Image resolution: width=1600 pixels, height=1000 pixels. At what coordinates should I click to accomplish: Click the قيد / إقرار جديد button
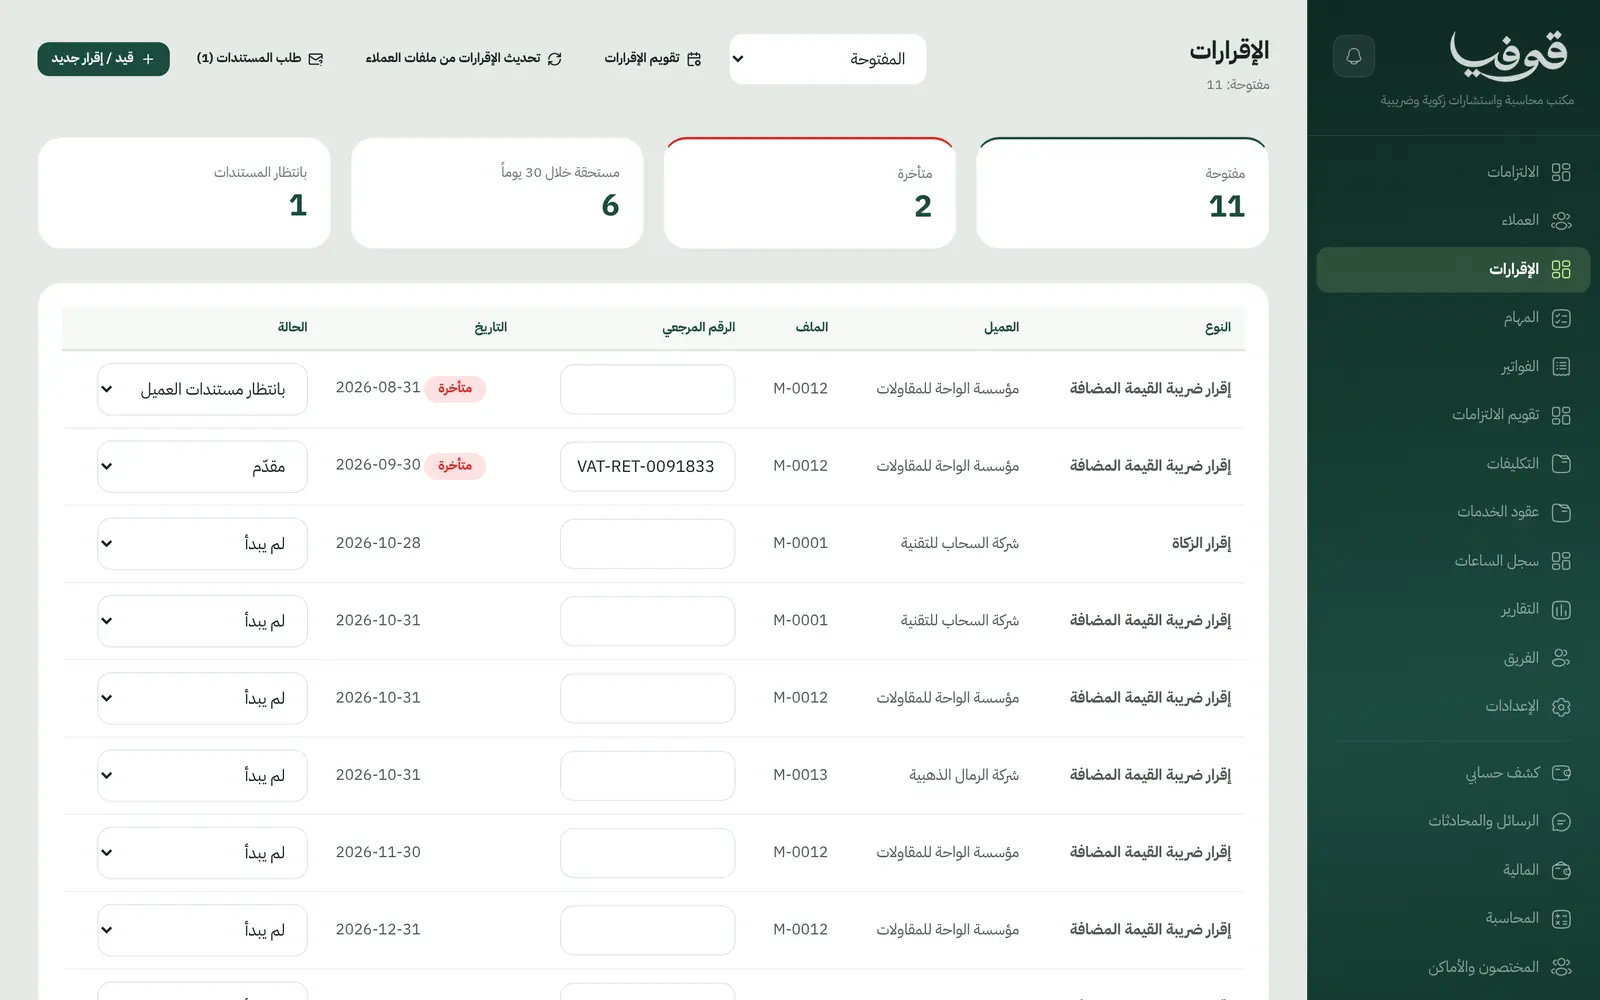click(104, 59)
